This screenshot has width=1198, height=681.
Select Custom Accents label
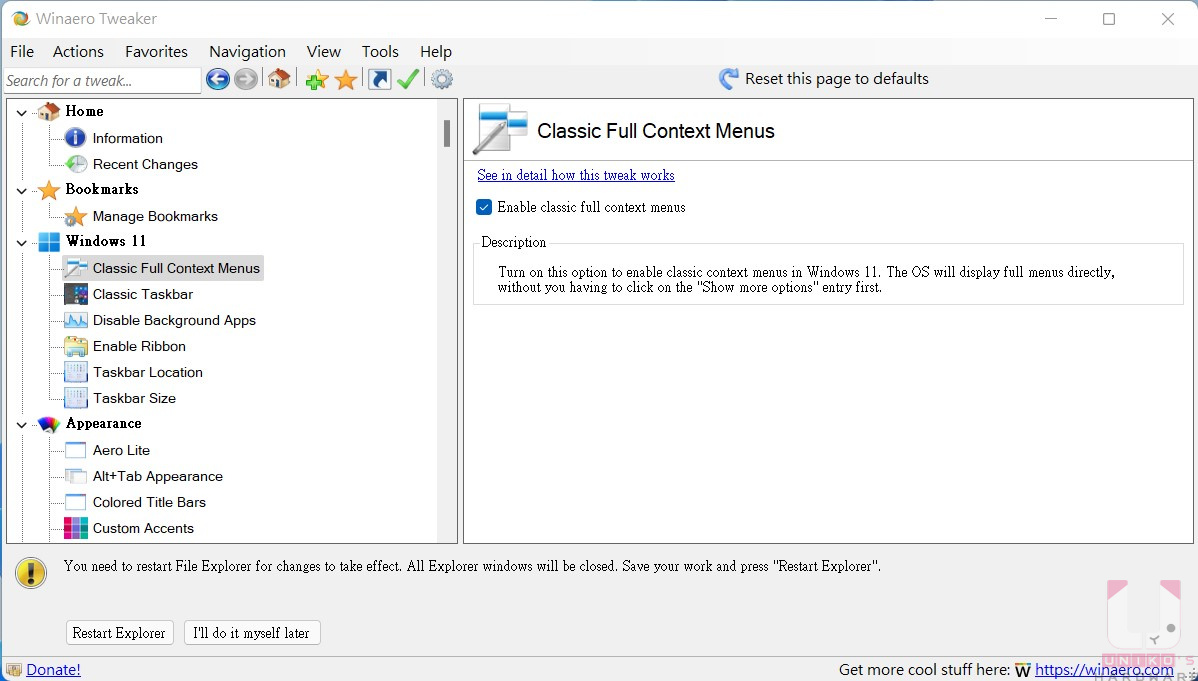[x=143, y=528]
